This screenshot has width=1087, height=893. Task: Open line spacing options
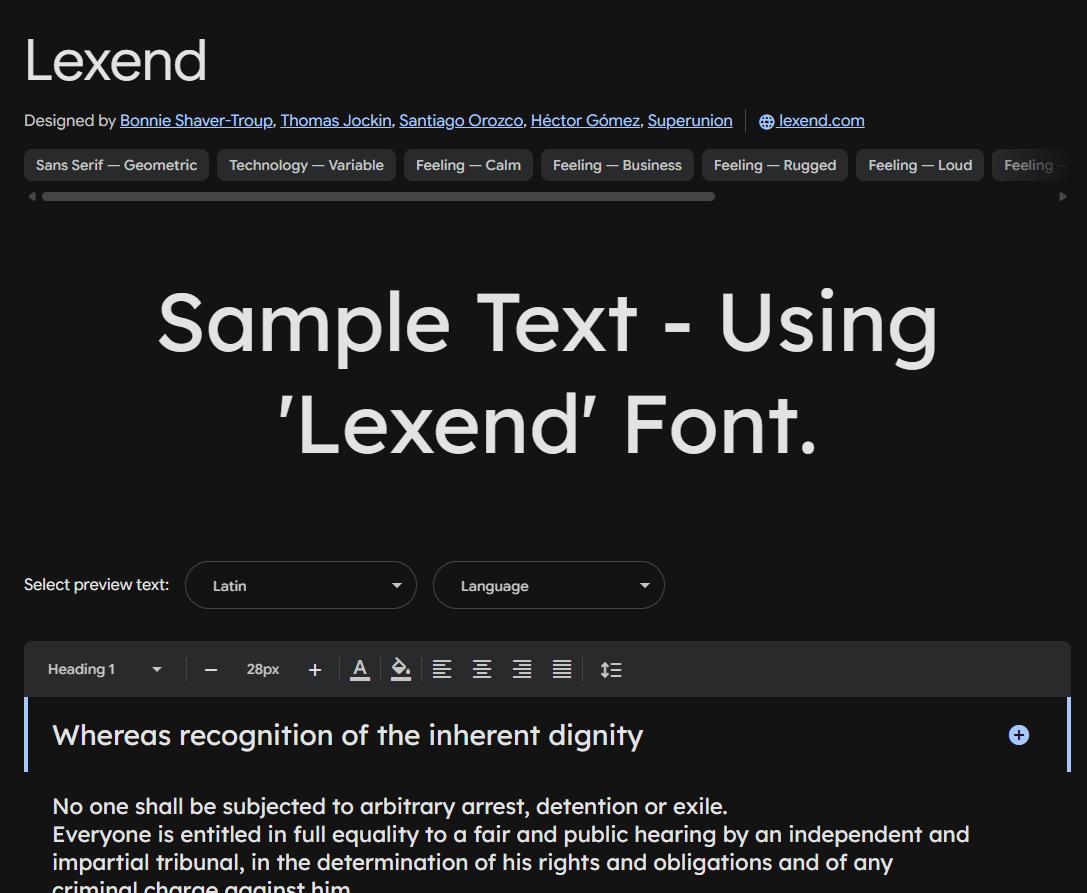click(x=611, y=670)
